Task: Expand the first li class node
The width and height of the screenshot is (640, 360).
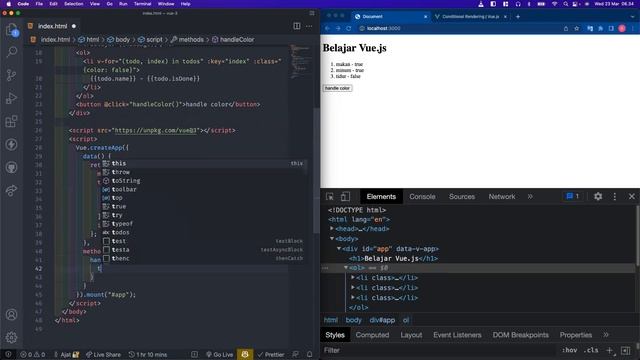Action: [353, 278]
